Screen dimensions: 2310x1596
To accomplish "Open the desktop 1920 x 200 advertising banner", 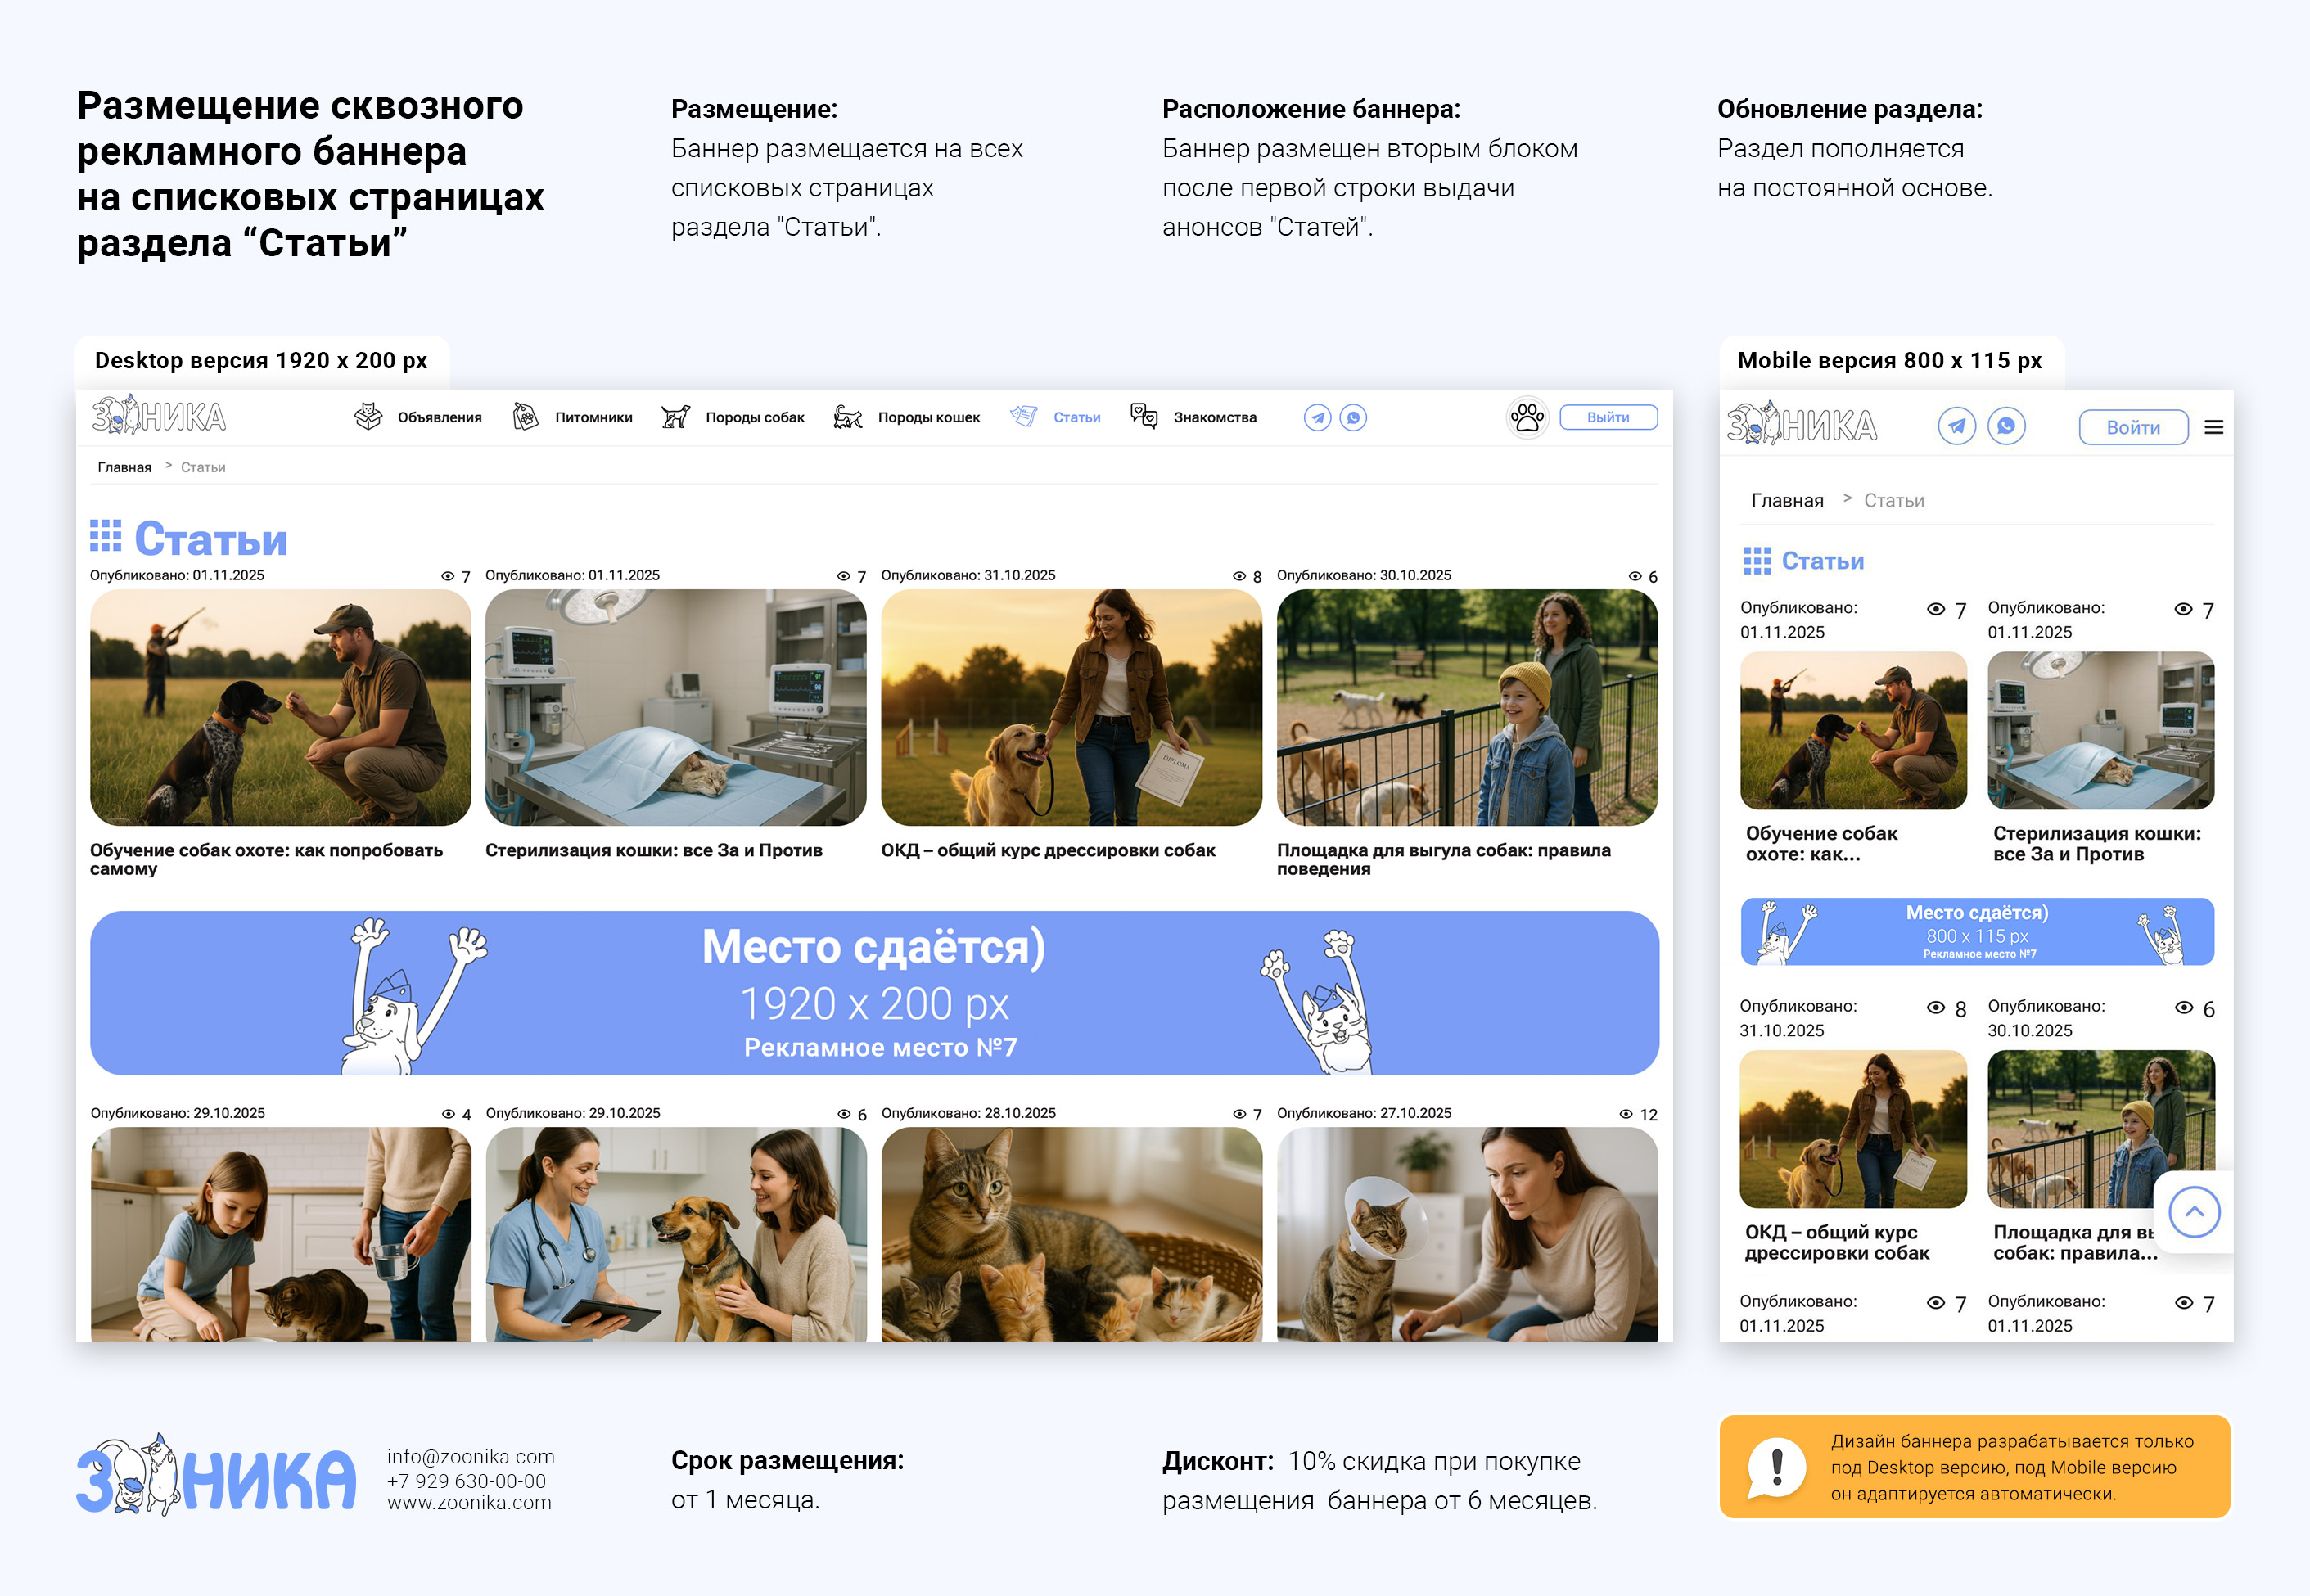I will click(x=874, y=993).
